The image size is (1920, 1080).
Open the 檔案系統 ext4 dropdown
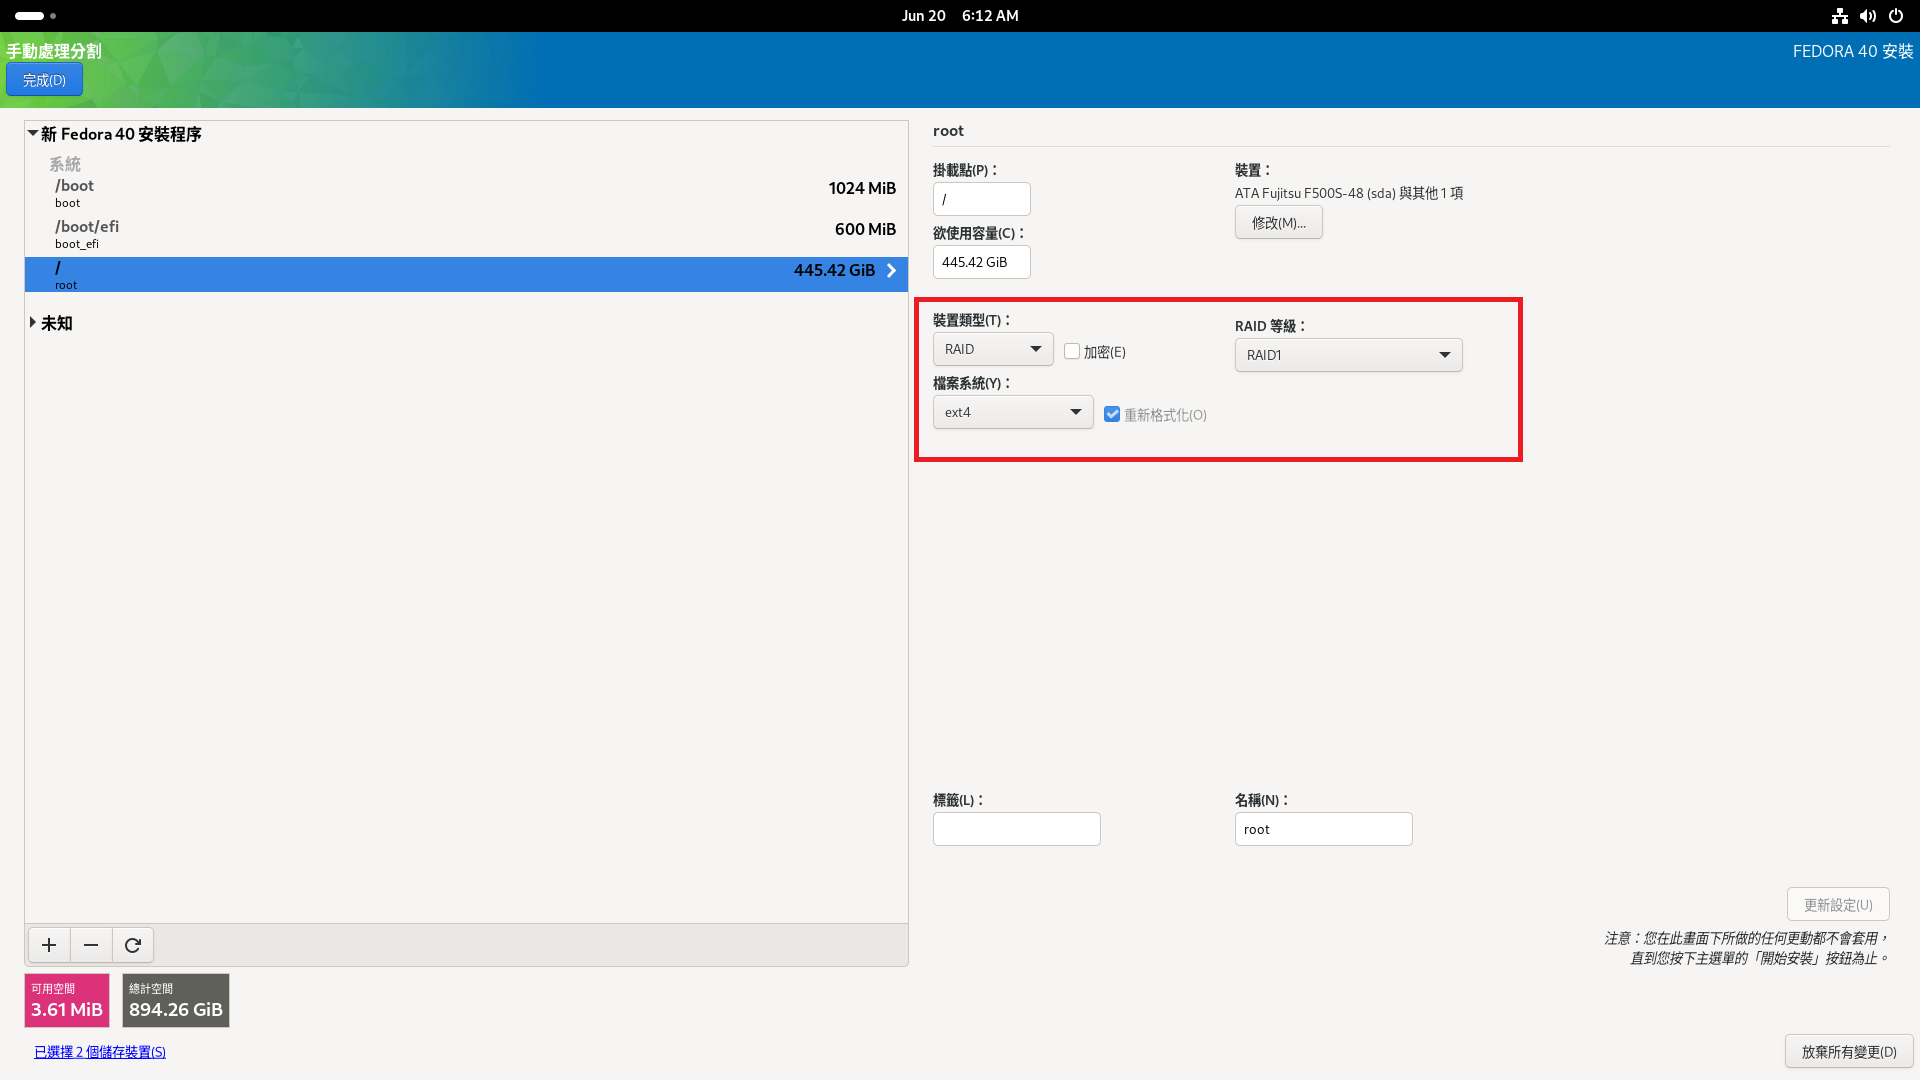1013,412
